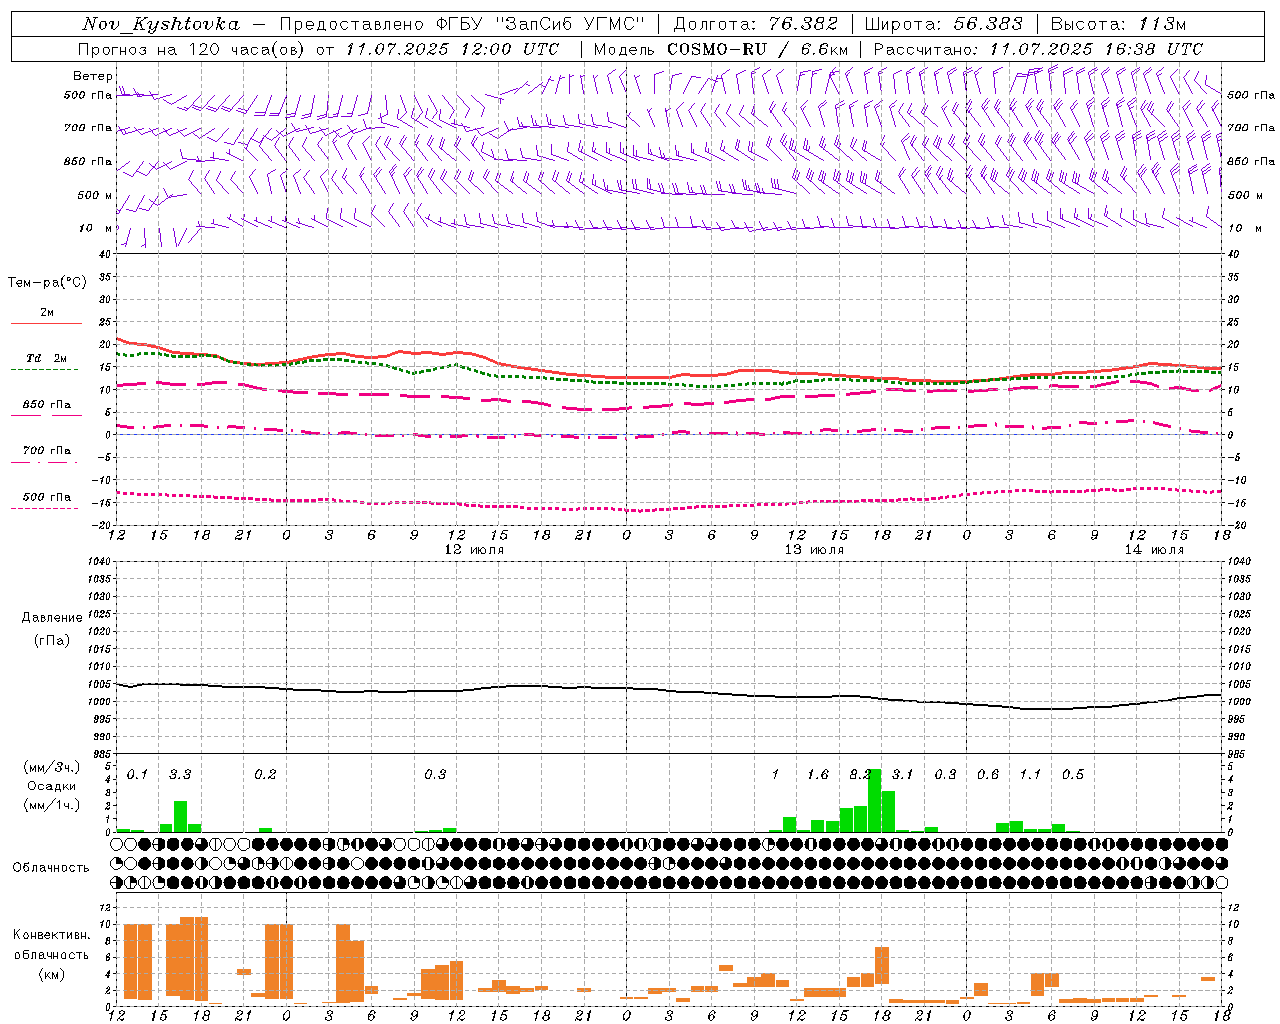Click the '10 м' wind level label on left
Image resolution: width=1280 pixels, height=1024 pixels.
pos(97,228)
